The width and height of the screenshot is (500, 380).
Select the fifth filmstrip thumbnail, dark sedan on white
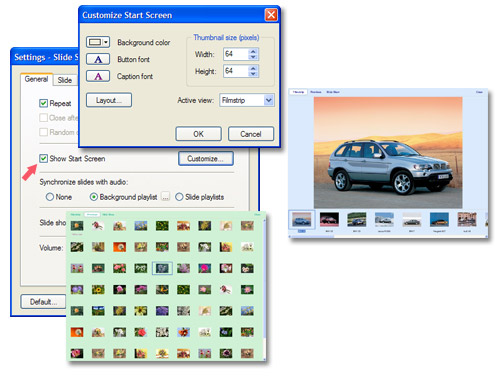[412, 220]
